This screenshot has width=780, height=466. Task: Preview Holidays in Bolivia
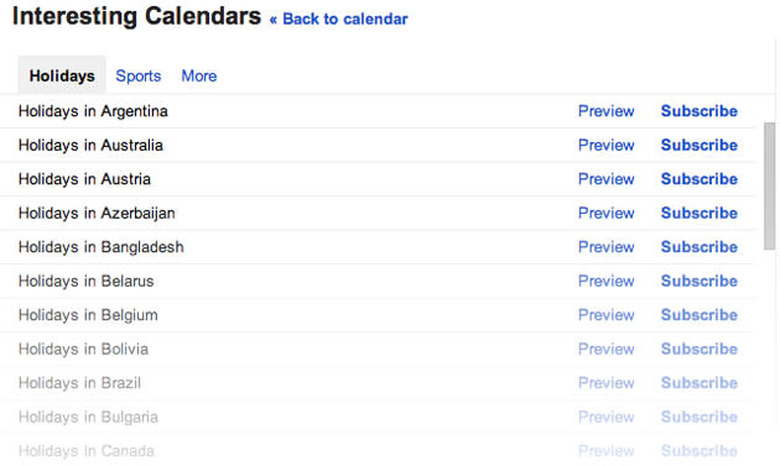point(606,349)
